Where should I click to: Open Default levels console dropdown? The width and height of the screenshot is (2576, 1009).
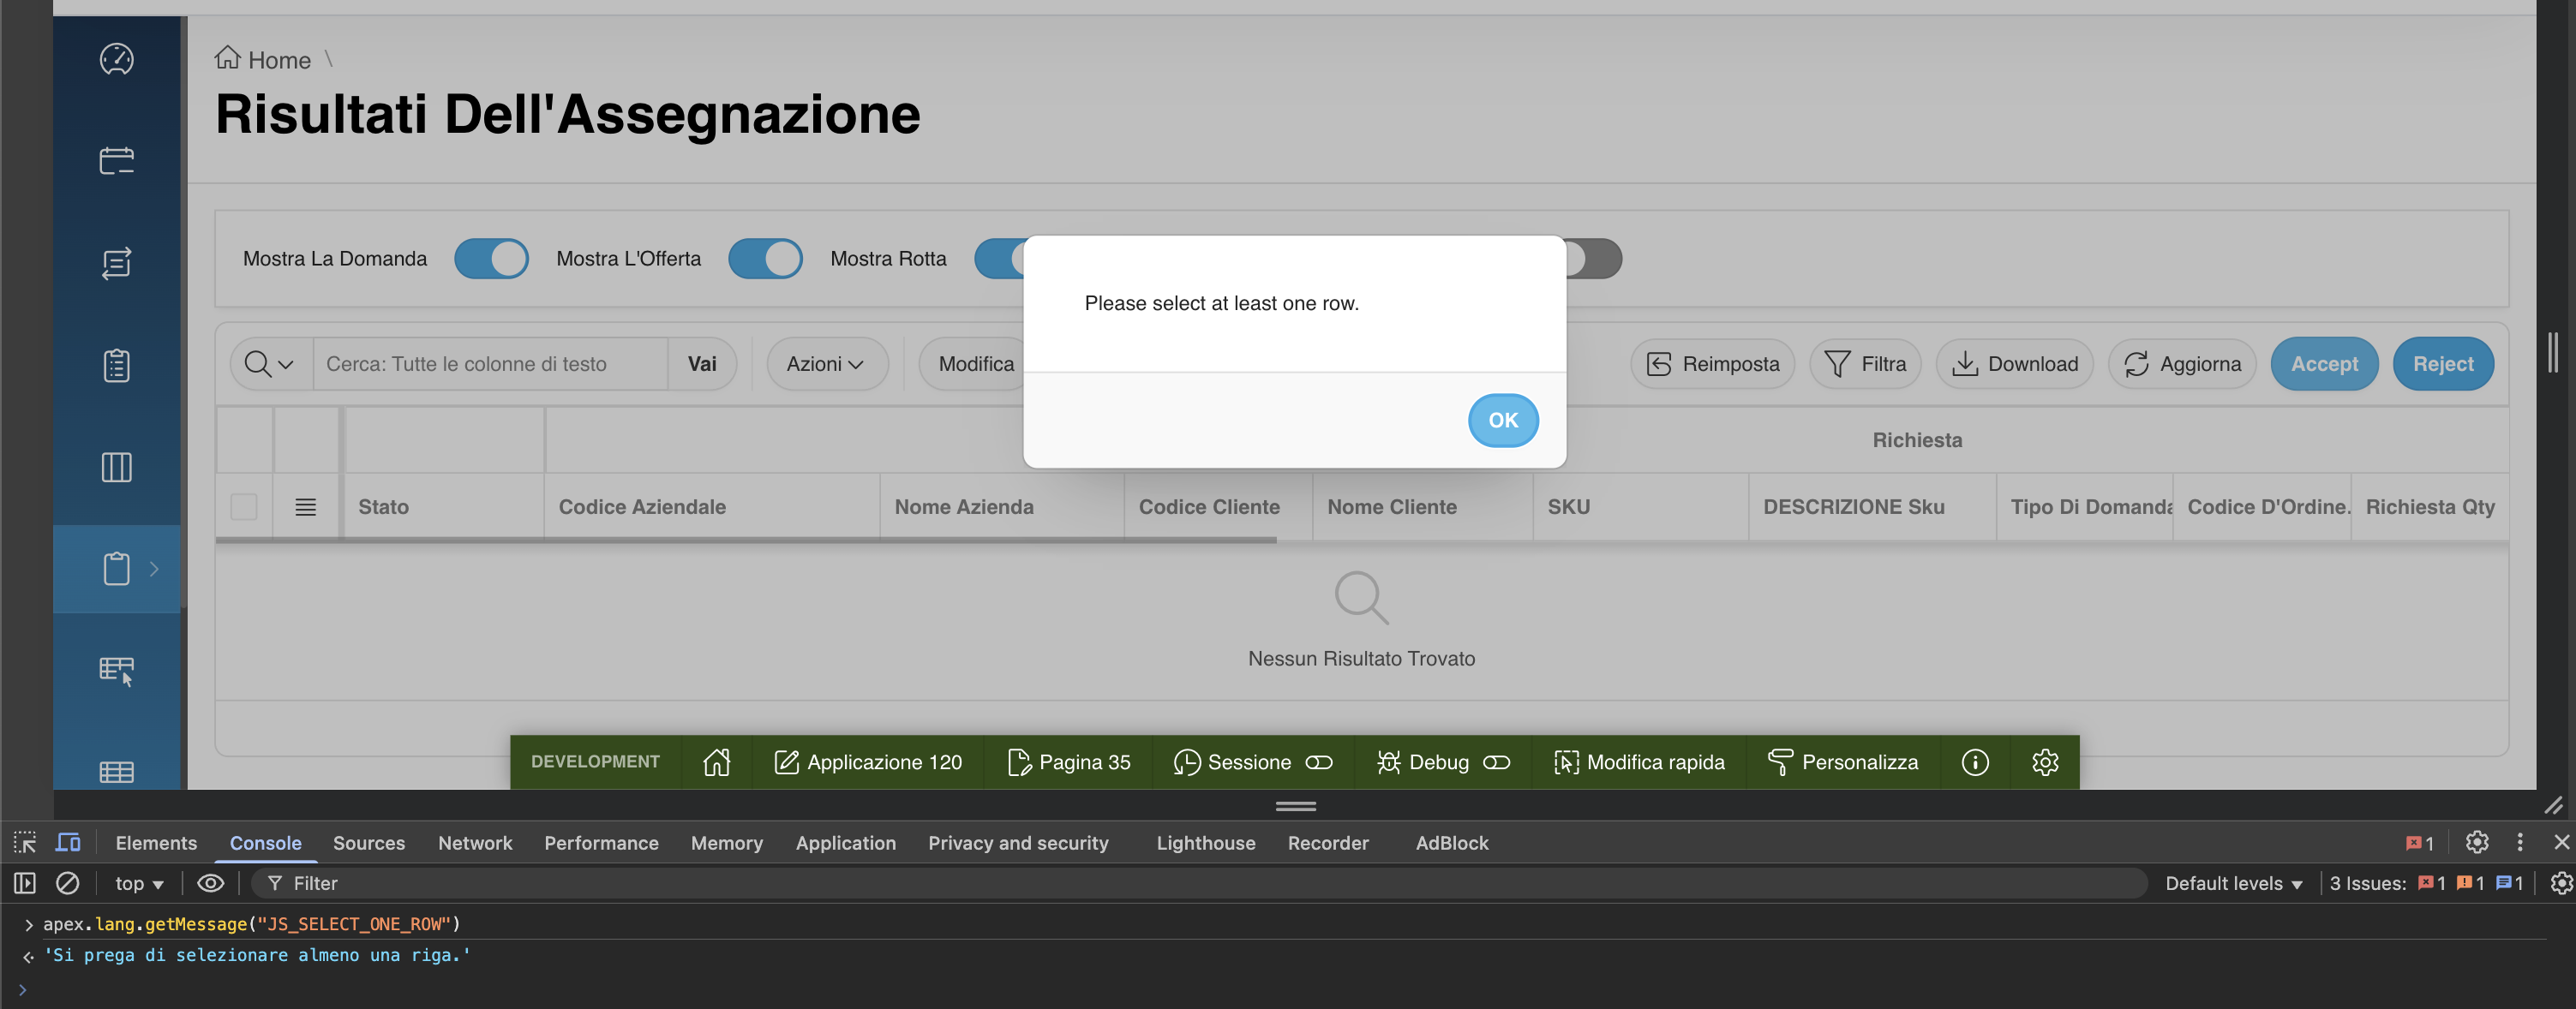pyautogui.click(x=2233, y=883)
